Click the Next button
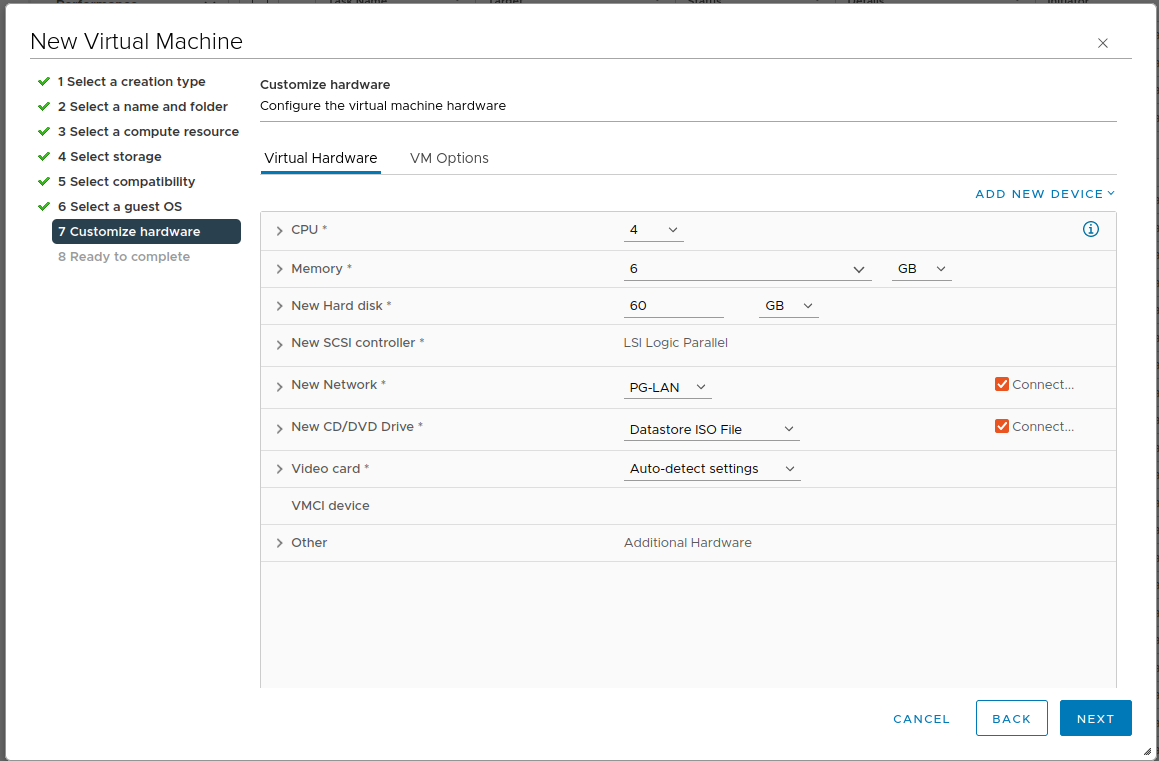Screen dimensions: 1159x761 (1095, 718)
